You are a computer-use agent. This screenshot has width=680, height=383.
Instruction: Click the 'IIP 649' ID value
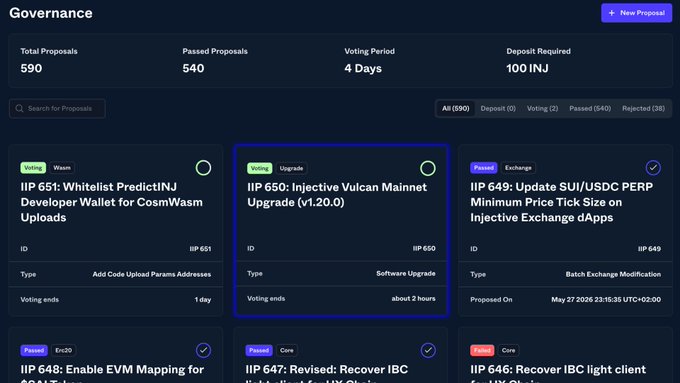(649, 249)
